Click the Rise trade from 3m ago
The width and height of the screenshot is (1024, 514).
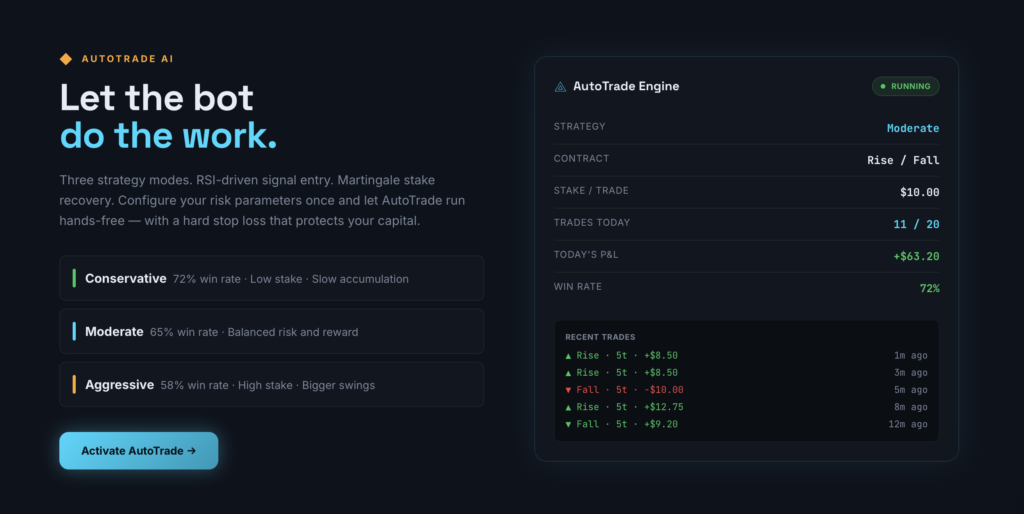click(746, 372)
